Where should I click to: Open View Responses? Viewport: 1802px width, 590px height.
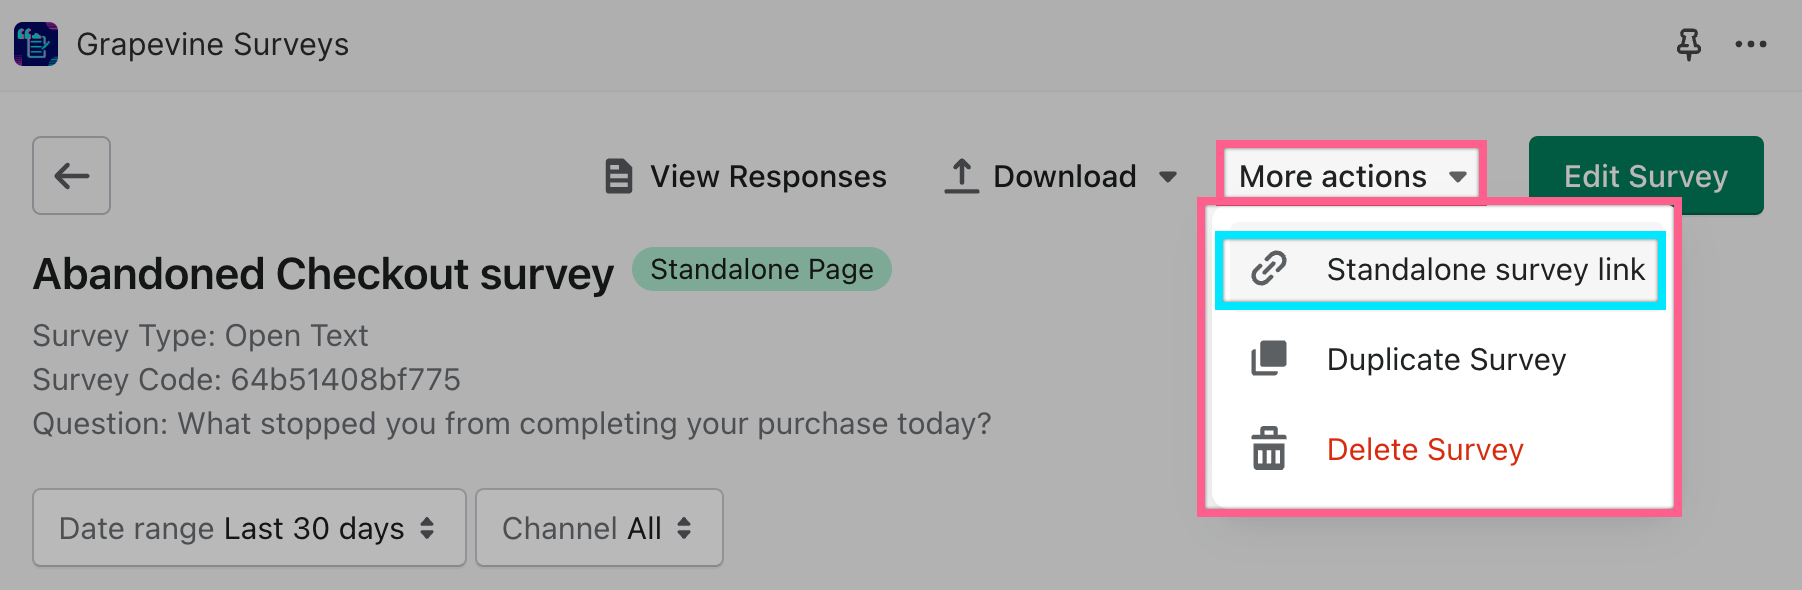767,176
